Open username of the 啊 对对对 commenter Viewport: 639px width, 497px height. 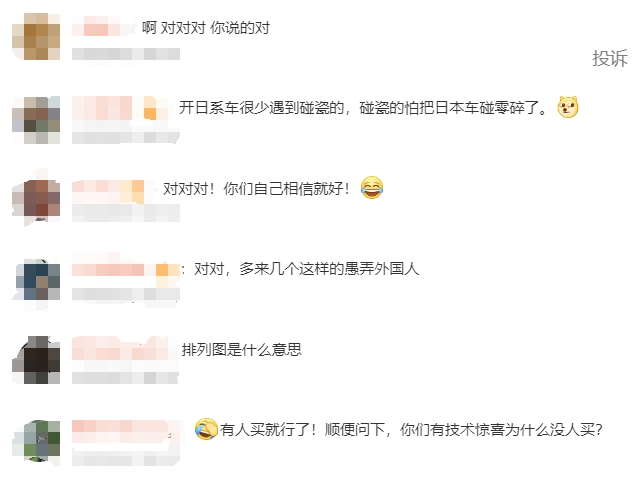[104, 29]
